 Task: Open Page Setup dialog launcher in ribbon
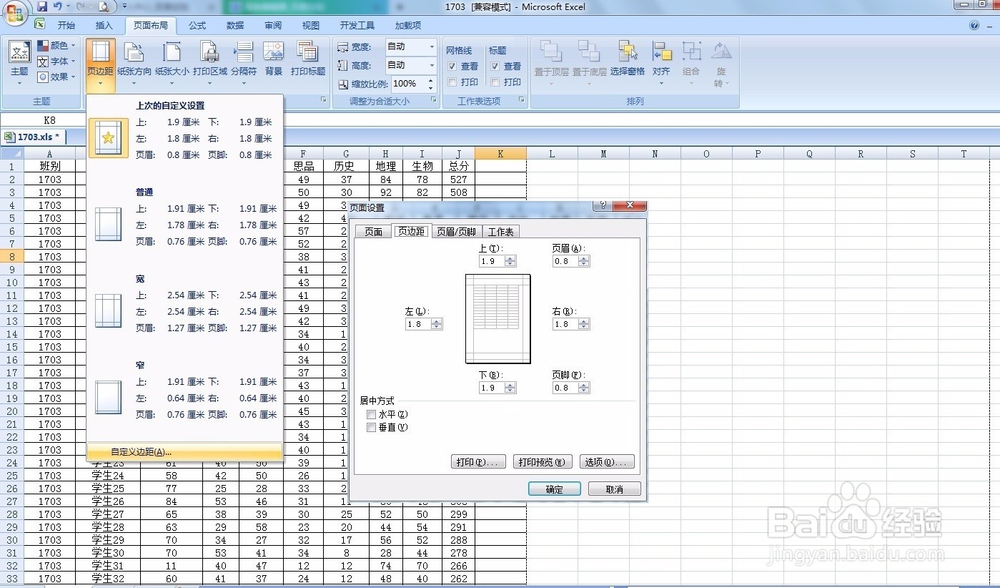point(323,99)
